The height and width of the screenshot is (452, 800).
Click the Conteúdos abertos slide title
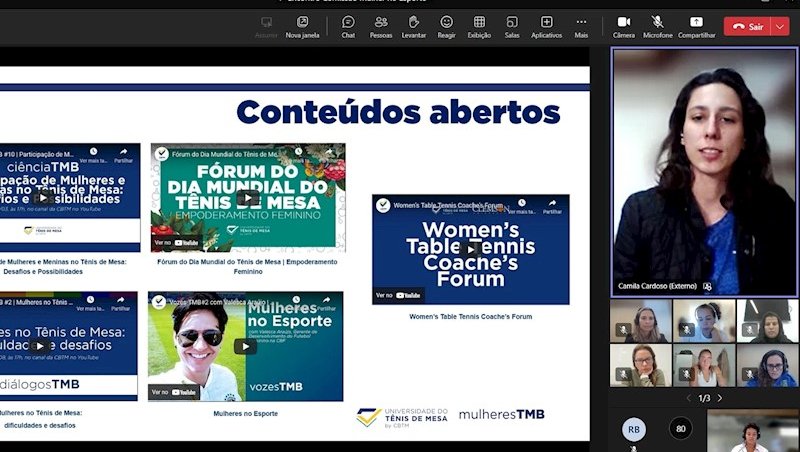click(398, 112)
